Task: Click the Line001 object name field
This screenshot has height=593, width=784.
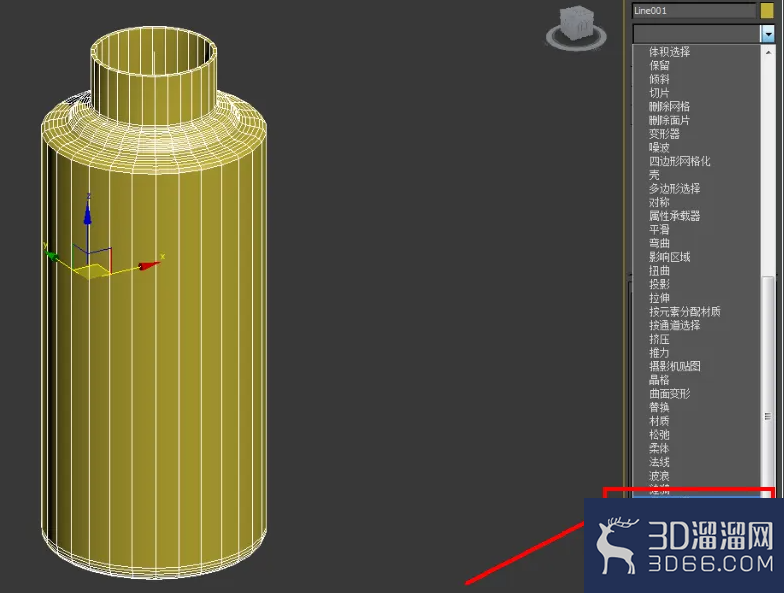Action: 694,10
